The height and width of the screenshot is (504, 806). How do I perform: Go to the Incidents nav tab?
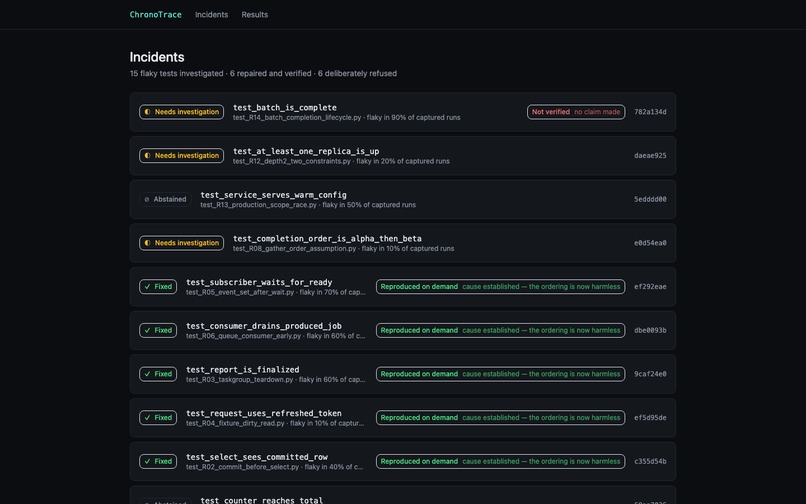[x=211, y=14]
